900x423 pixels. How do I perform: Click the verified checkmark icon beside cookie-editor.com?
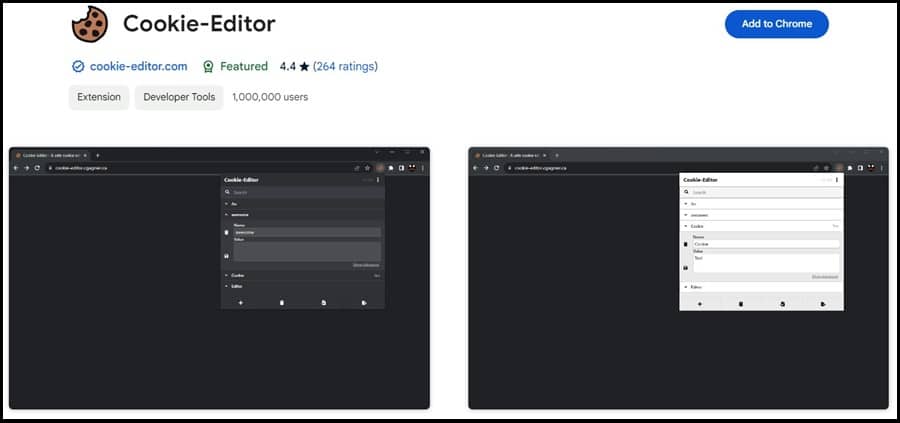pos(78,67)
